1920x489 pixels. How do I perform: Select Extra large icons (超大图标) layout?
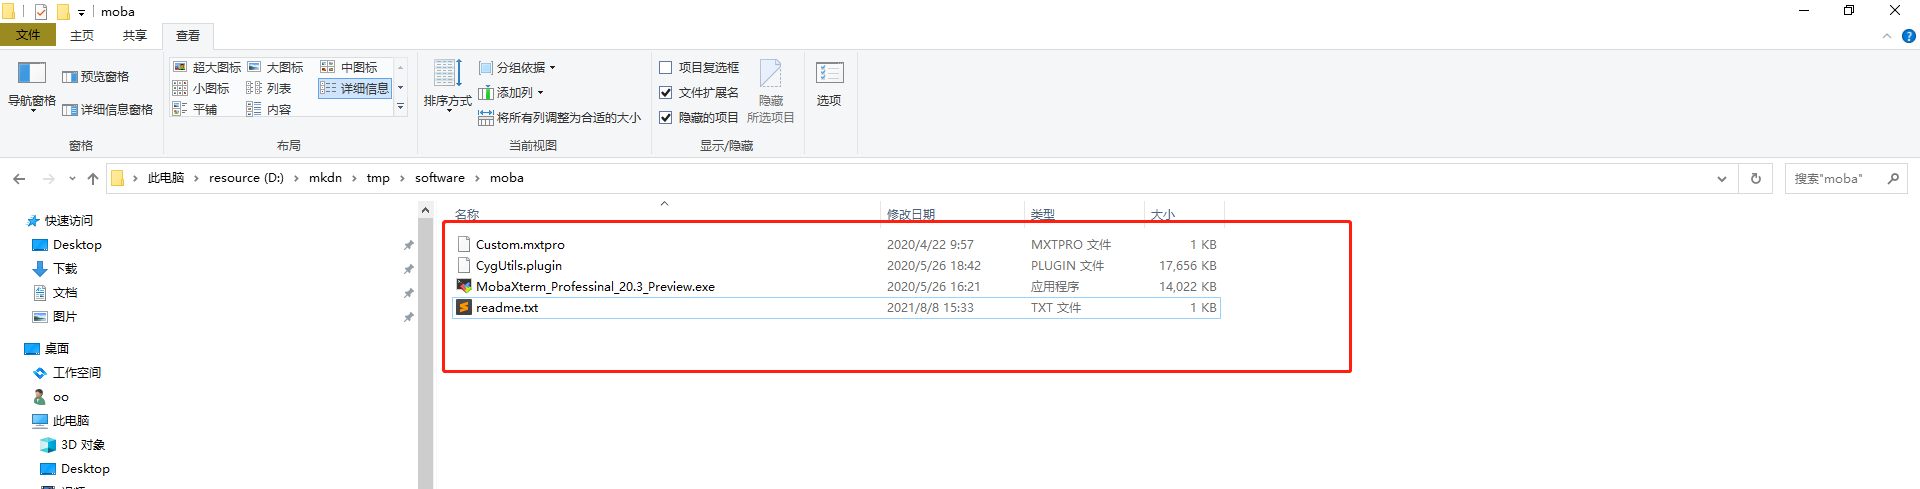207,67
